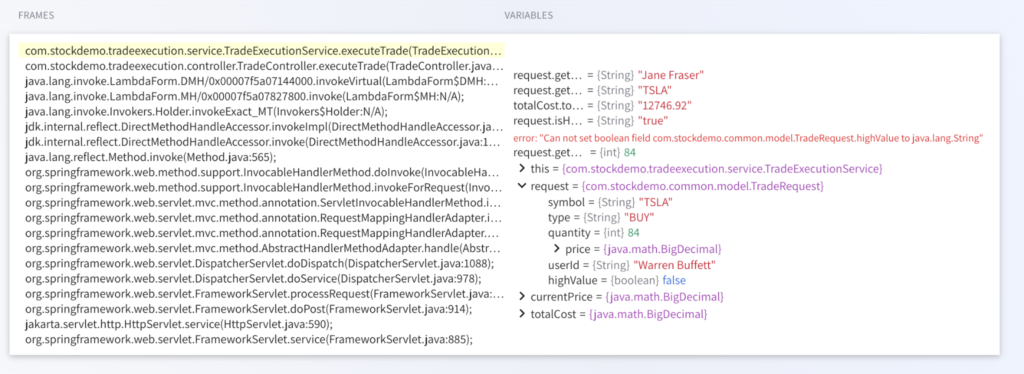This screenshot has width=1024, height=374.
Task: Select the FrameworkServlet.processRequest frame
Action: (x=263, y=294)
